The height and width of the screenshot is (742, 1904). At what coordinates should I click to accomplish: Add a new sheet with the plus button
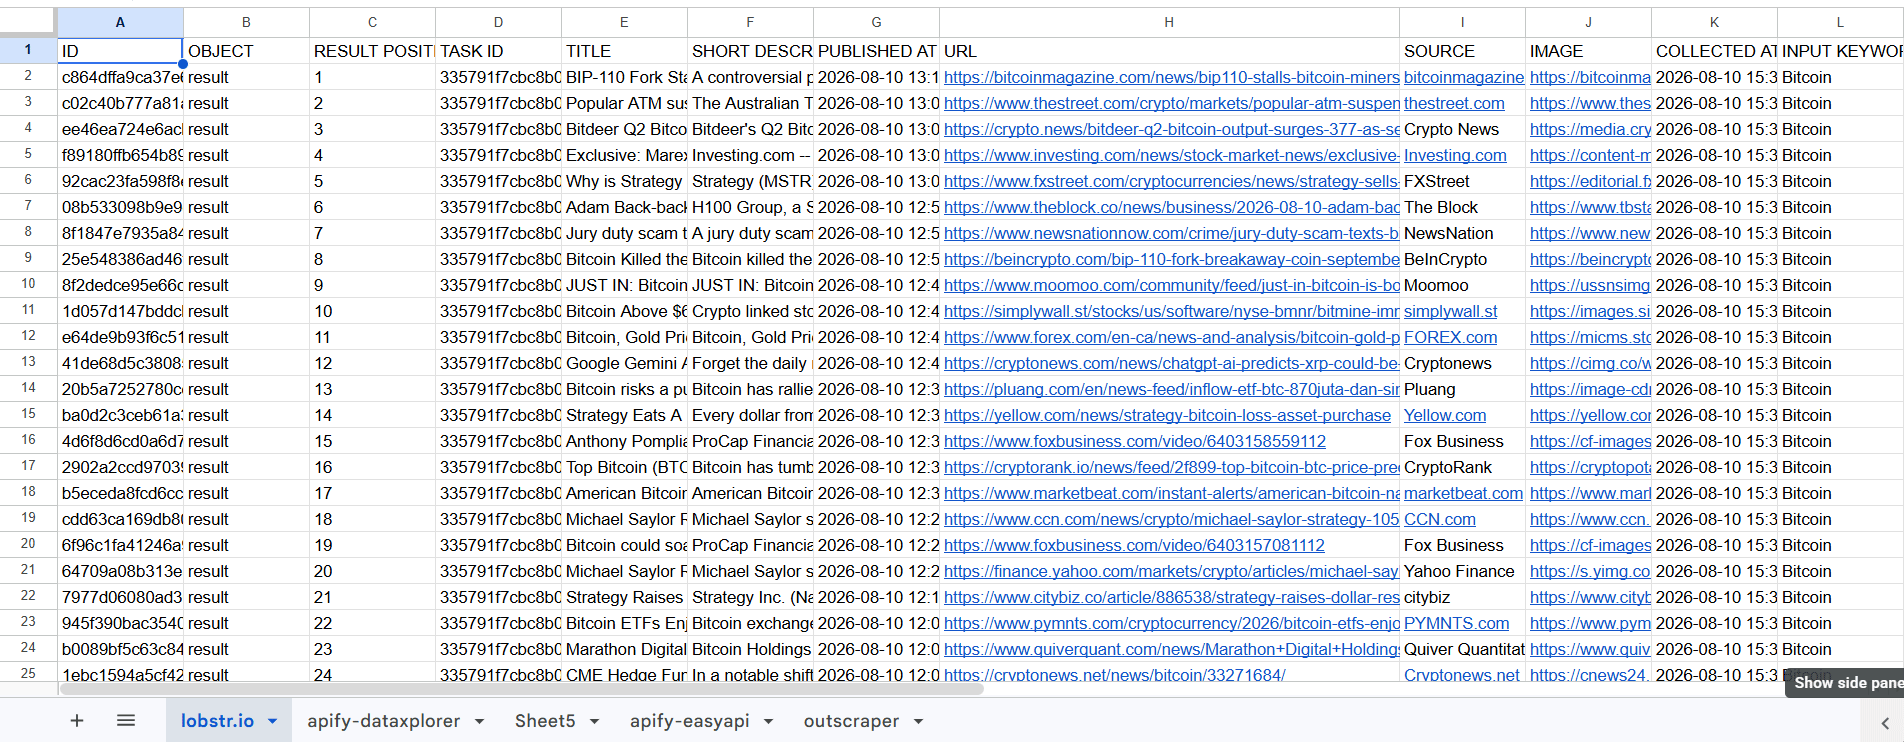77,720
